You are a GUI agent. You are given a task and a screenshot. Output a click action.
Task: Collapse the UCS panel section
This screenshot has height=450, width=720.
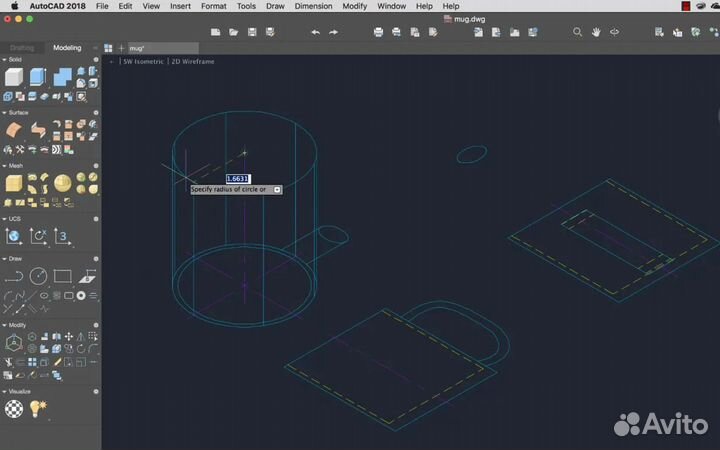tap(4, 219)
